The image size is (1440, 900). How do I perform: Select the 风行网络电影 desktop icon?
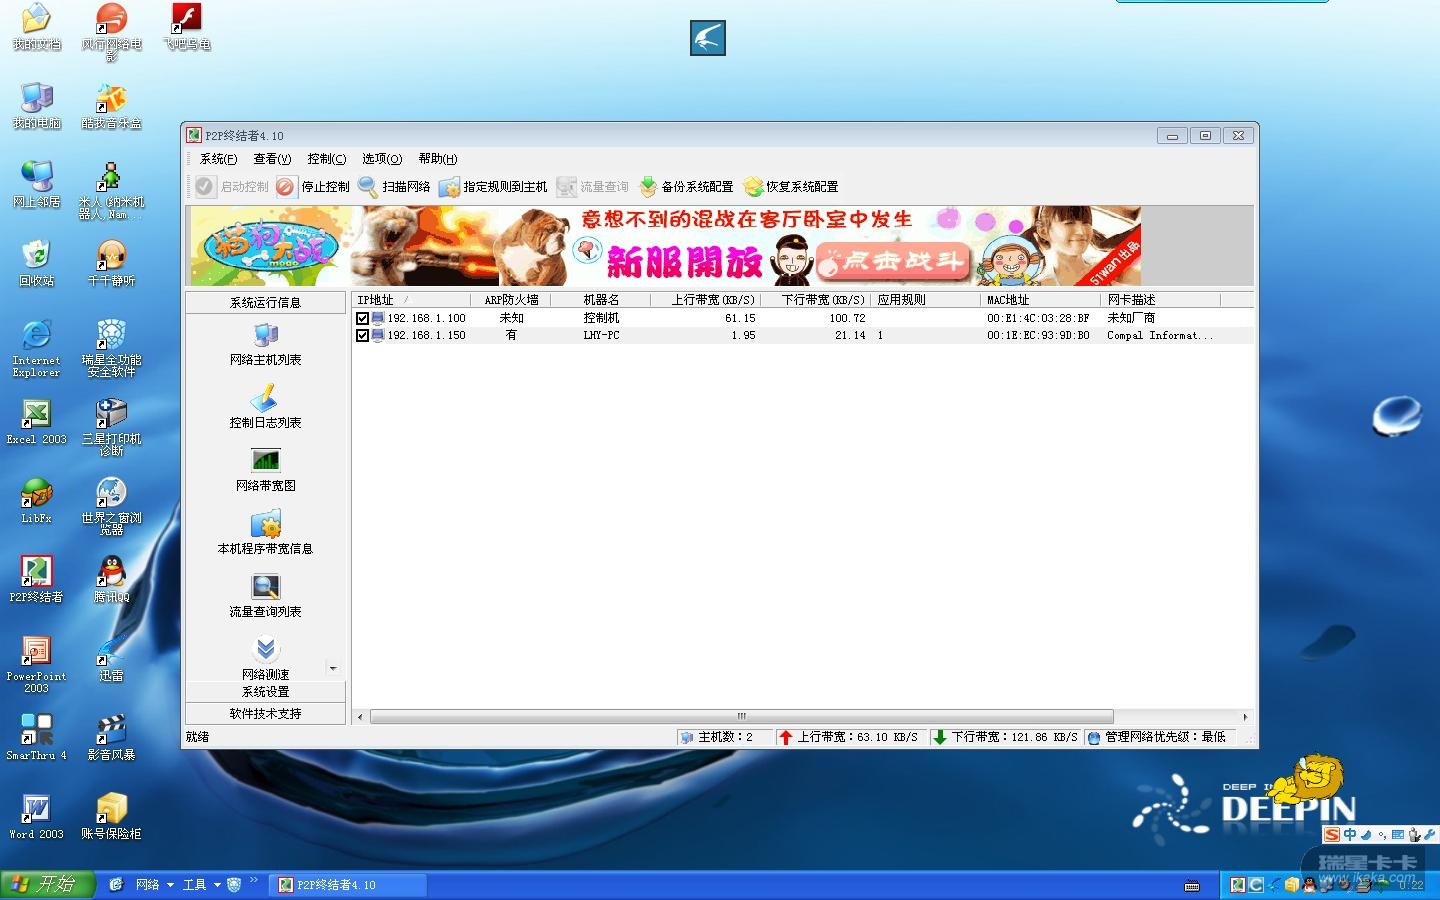[x=111, y=31]
